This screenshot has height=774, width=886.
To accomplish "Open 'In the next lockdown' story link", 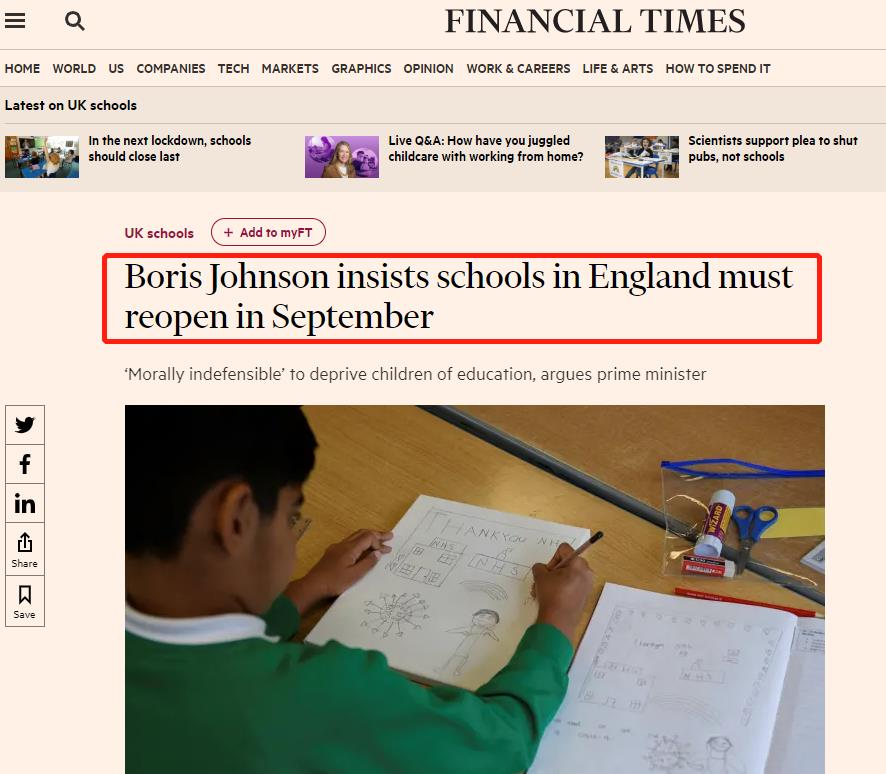I will pyautogui.click(x=170, y=149).
